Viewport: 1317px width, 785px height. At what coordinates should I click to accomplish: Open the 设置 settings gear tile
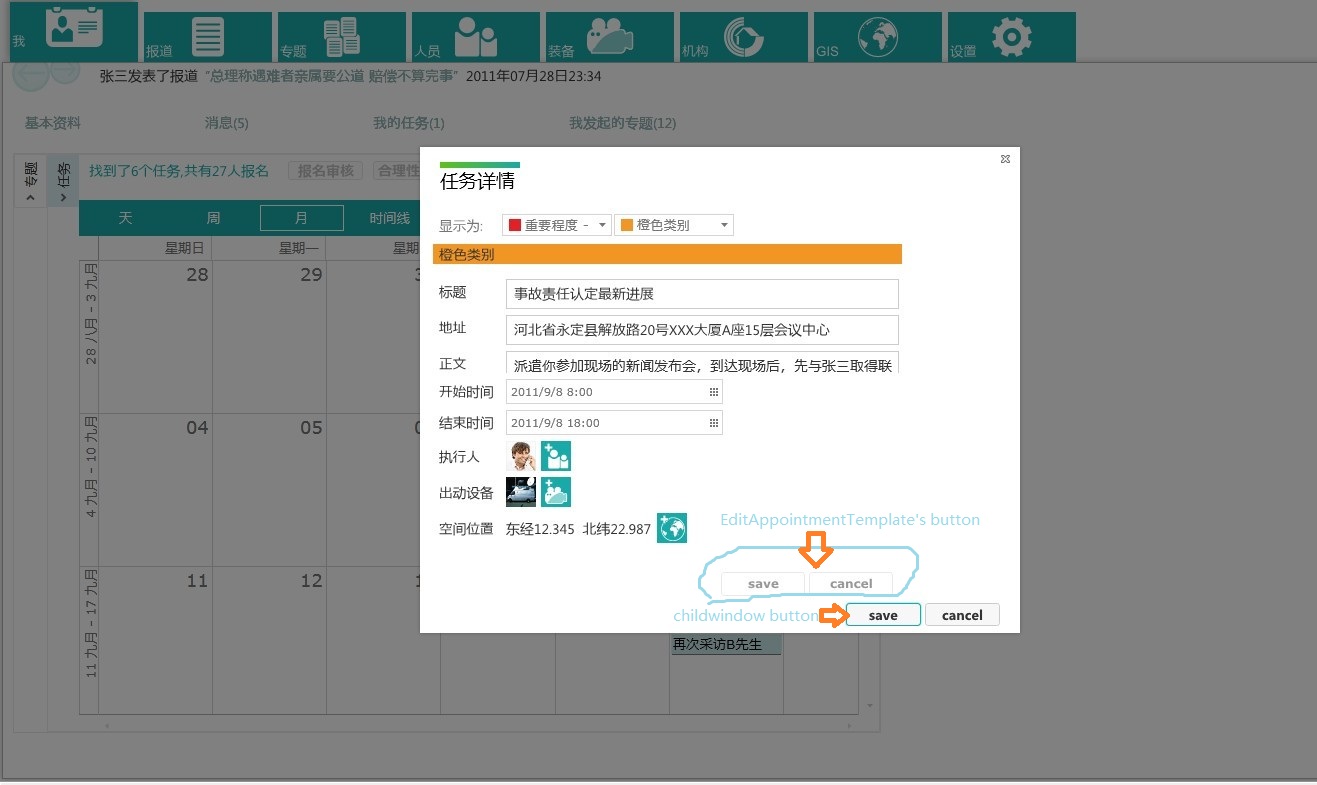pos(1012,37)
